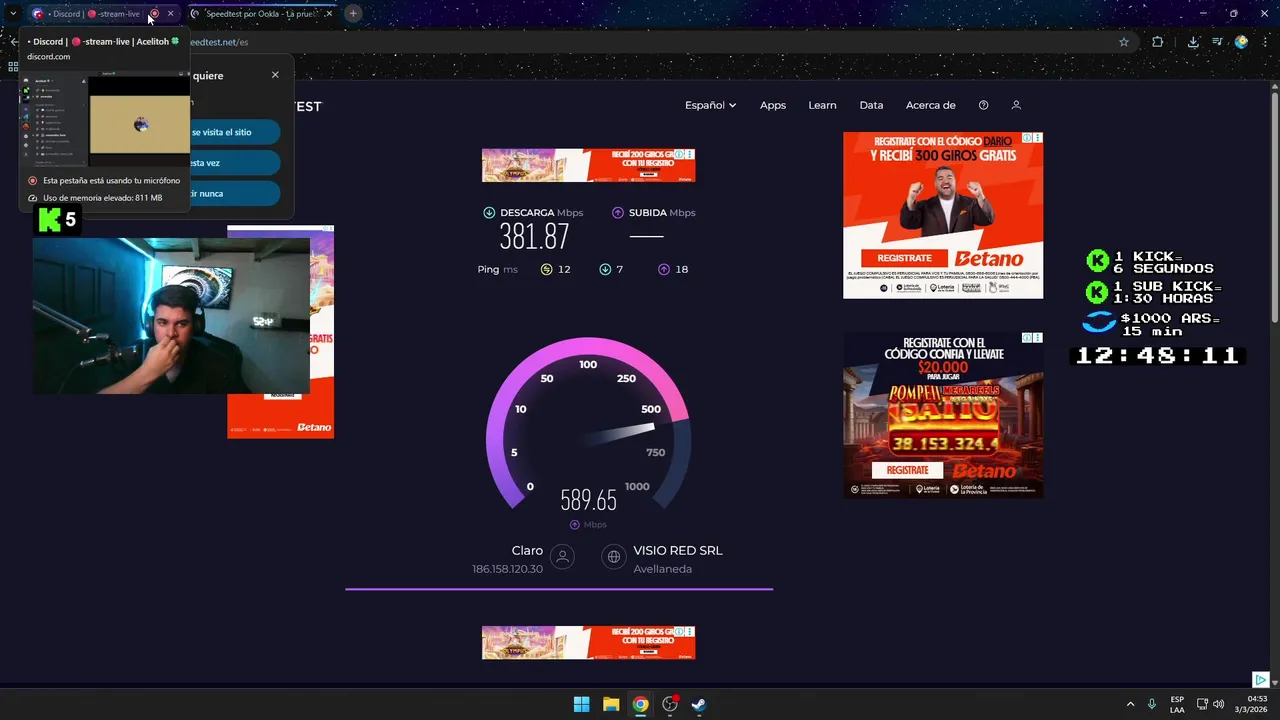Image resolution: width=1280 pixels, height=720 pixels.
Task: Click the upload ping icon showing 18
Action: point(664,269)
